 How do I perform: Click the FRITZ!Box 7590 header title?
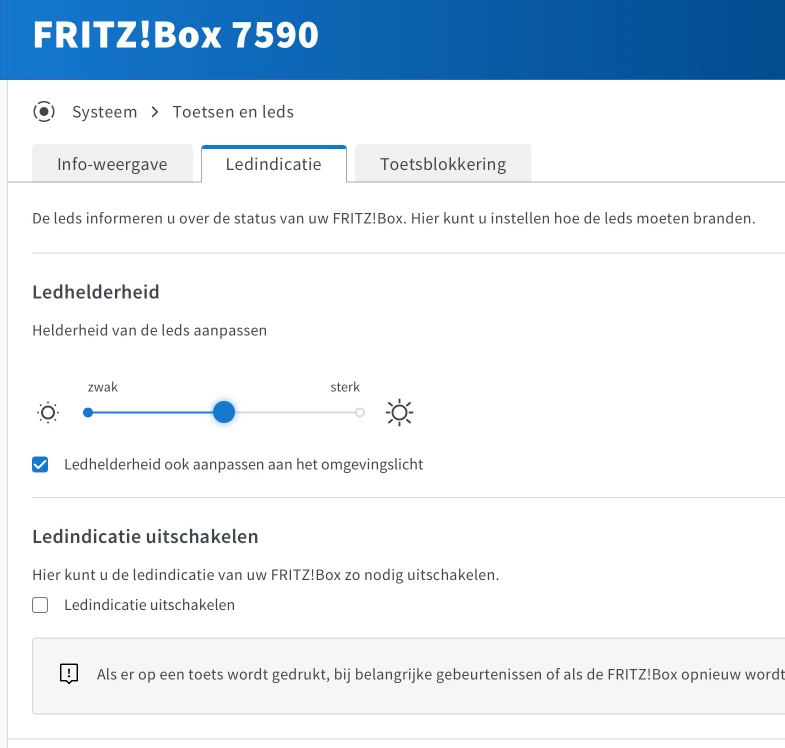[176, 35]
